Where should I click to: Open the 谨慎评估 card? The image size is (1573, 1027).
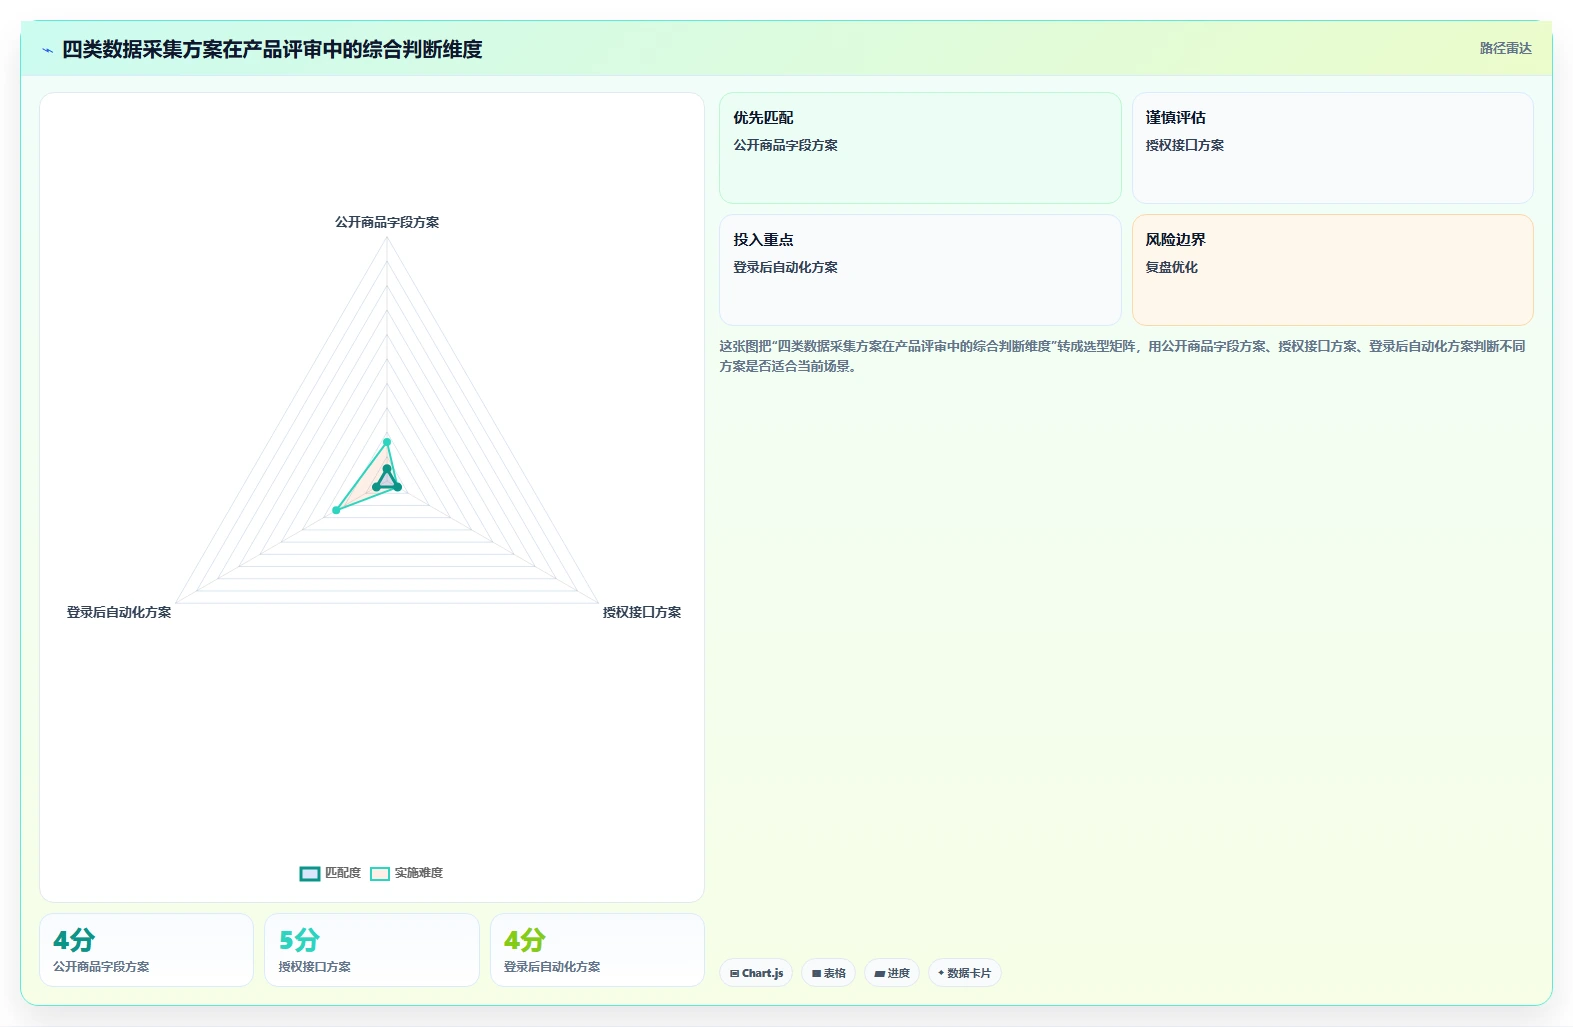(x=1332, y=148)
